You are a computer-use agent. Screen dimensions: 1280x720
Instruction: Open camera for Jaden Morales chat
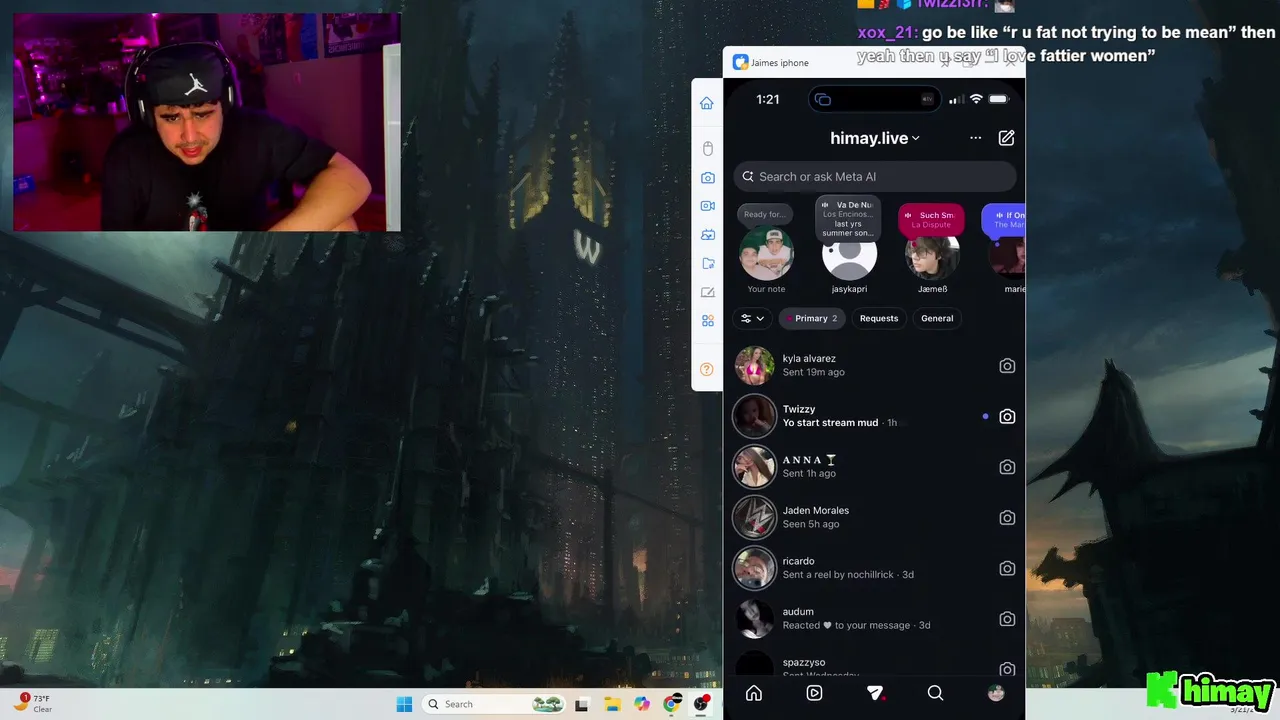[x=1007, y=518]
